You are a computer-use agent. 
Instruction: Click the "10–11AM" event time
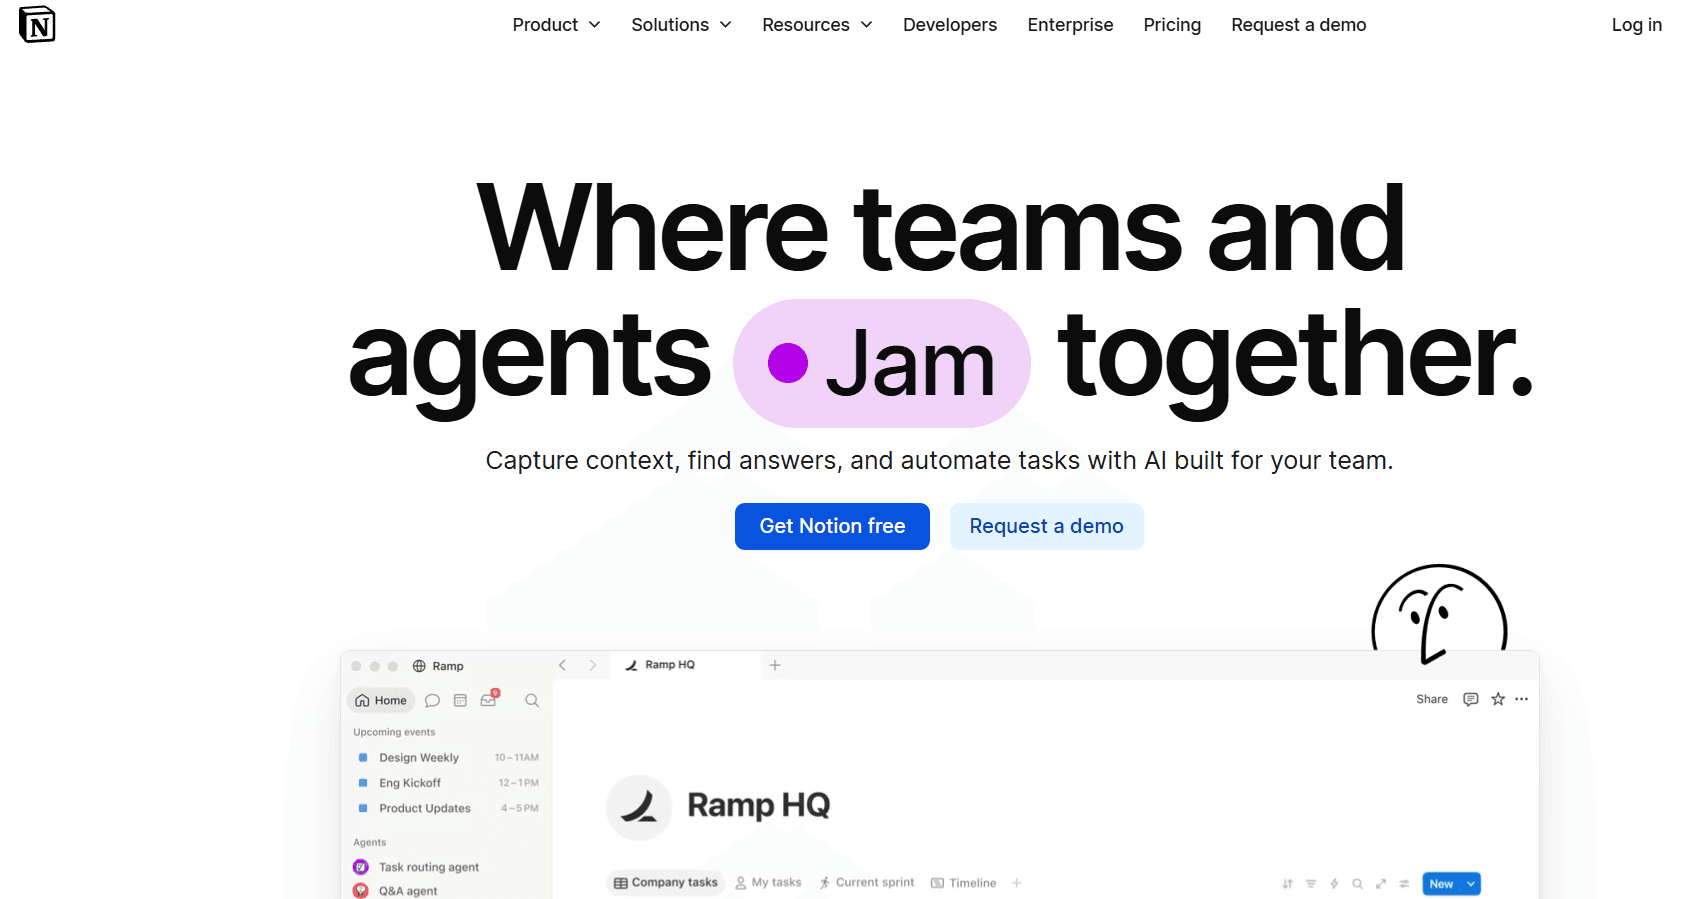click(517, 758)
